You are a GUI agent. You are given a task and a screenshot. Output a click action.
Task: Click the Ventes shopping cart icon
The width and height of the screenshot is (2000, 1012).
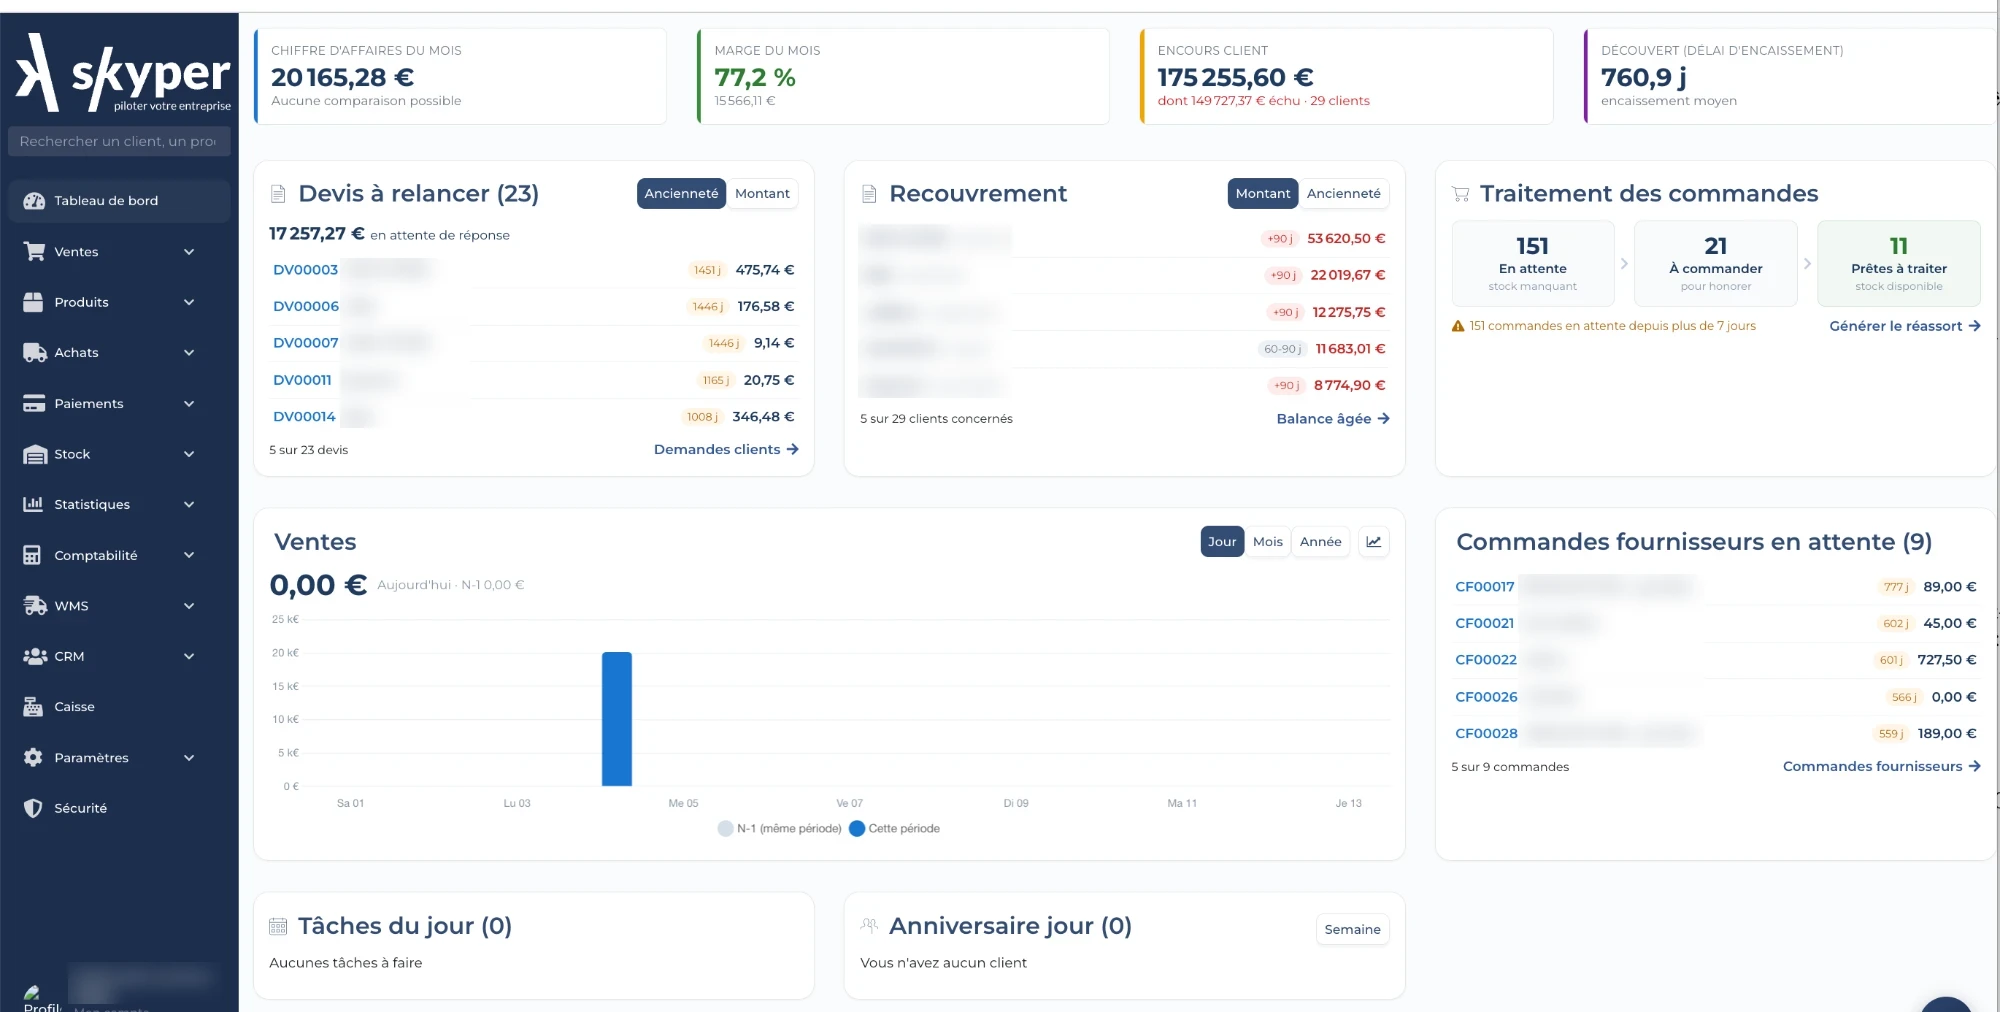coord(34,252)
